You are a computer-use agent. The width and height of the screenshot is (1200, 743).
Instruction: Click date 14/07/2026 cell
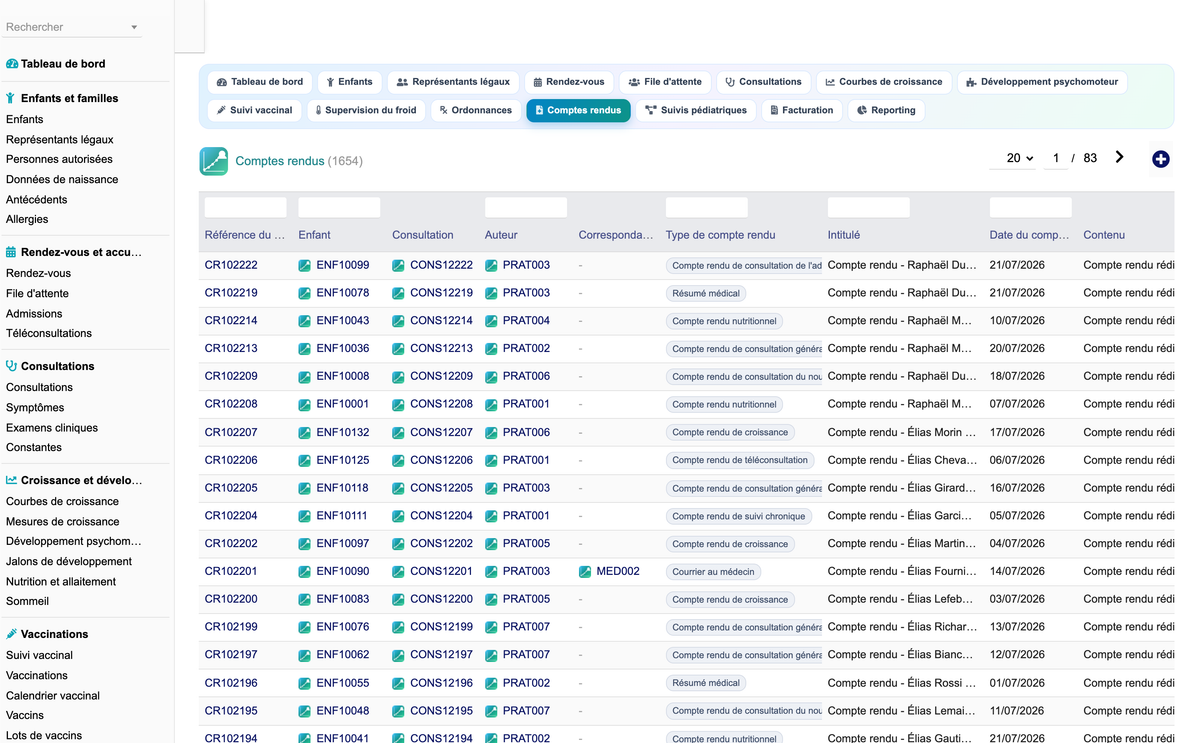[x=1017, y=571]
